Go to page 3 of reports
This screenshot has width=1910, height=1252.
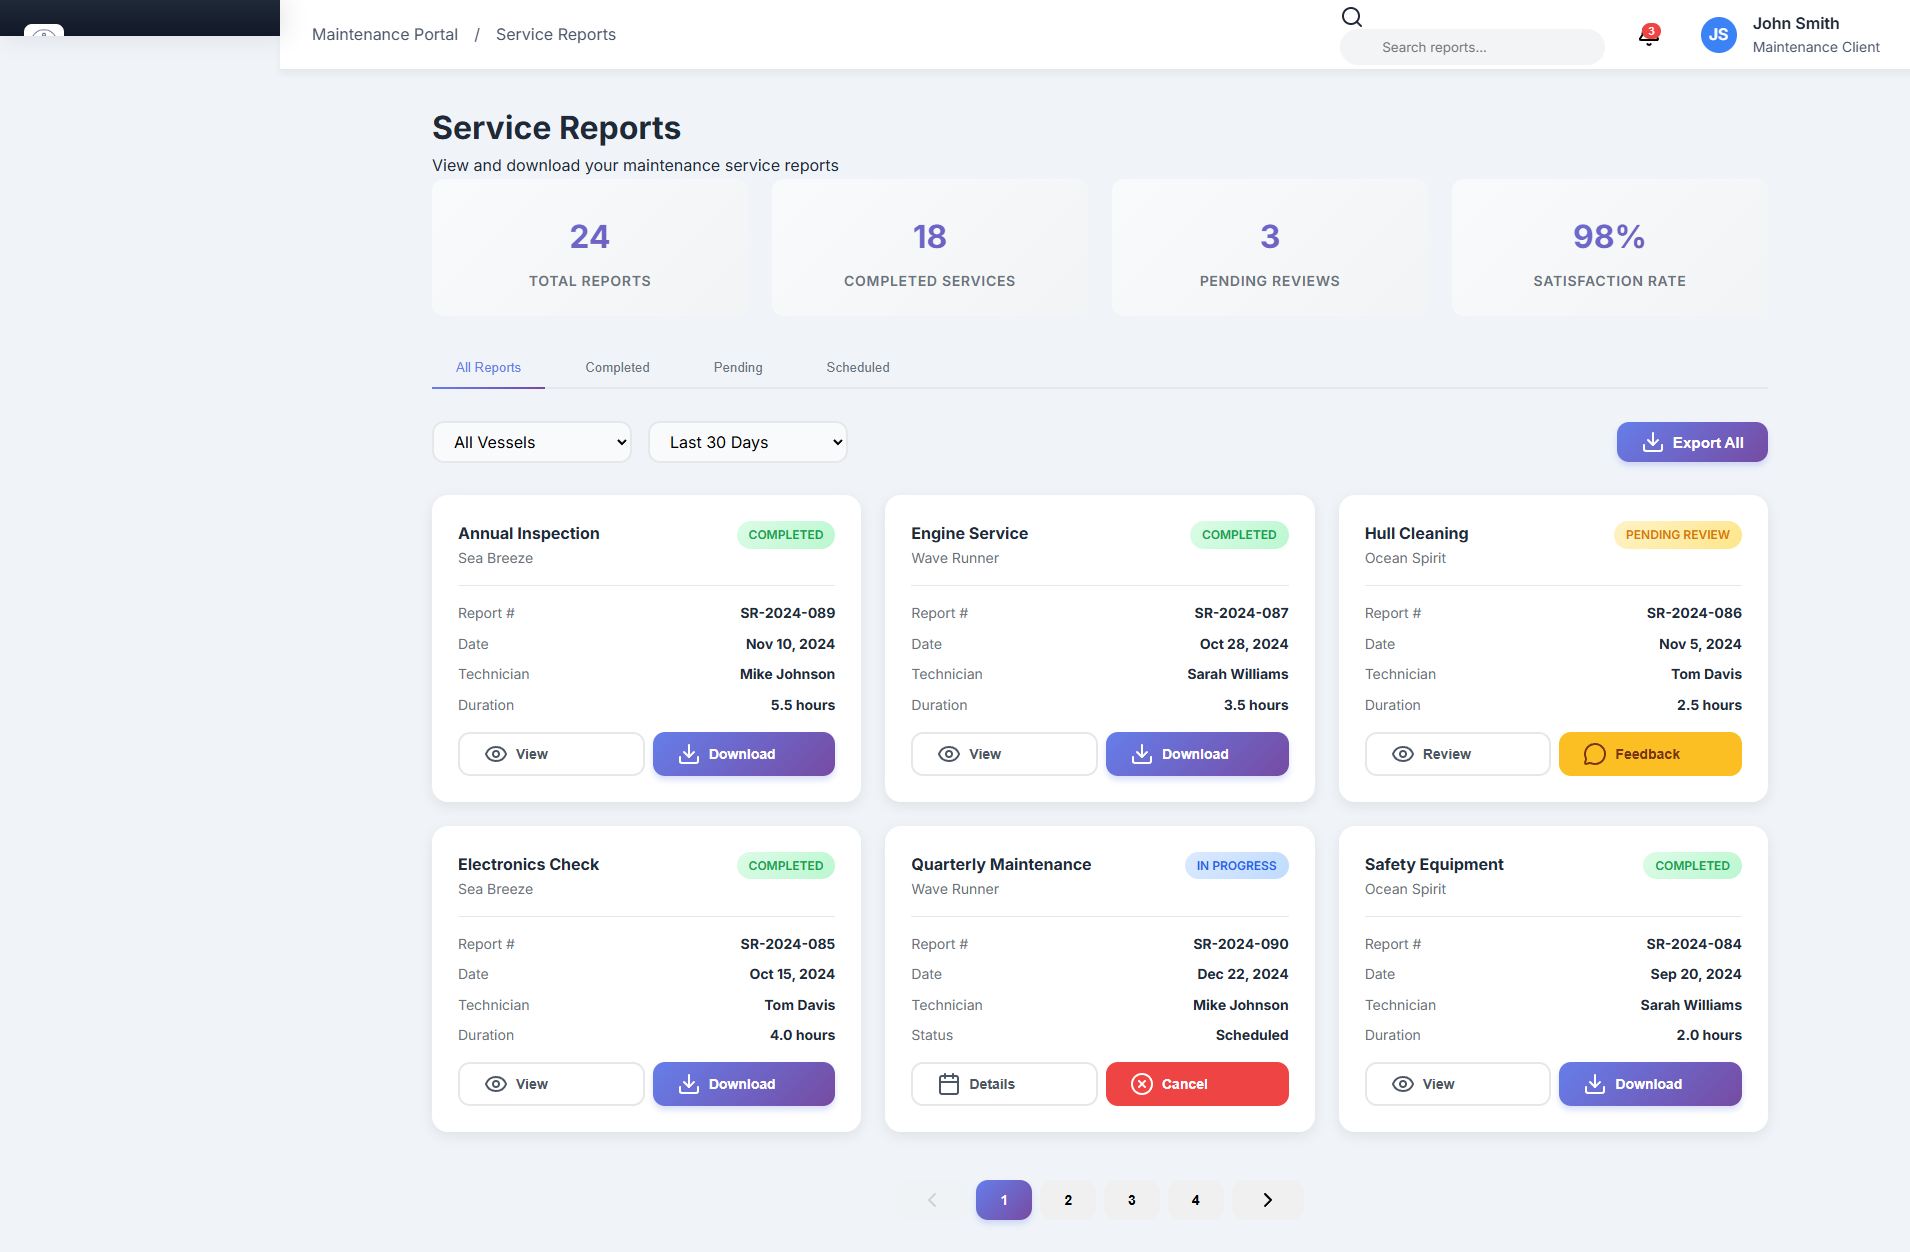click(1131, 1200)
